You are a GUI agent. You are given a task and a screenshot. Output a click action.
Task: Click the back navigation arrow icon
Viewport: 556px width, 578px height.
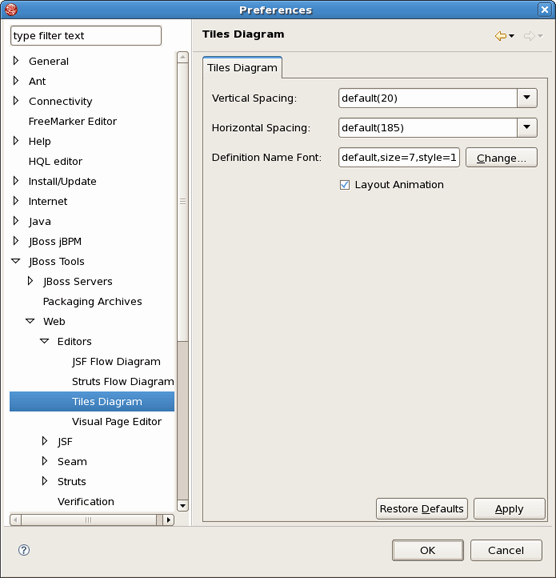point(500,36)
